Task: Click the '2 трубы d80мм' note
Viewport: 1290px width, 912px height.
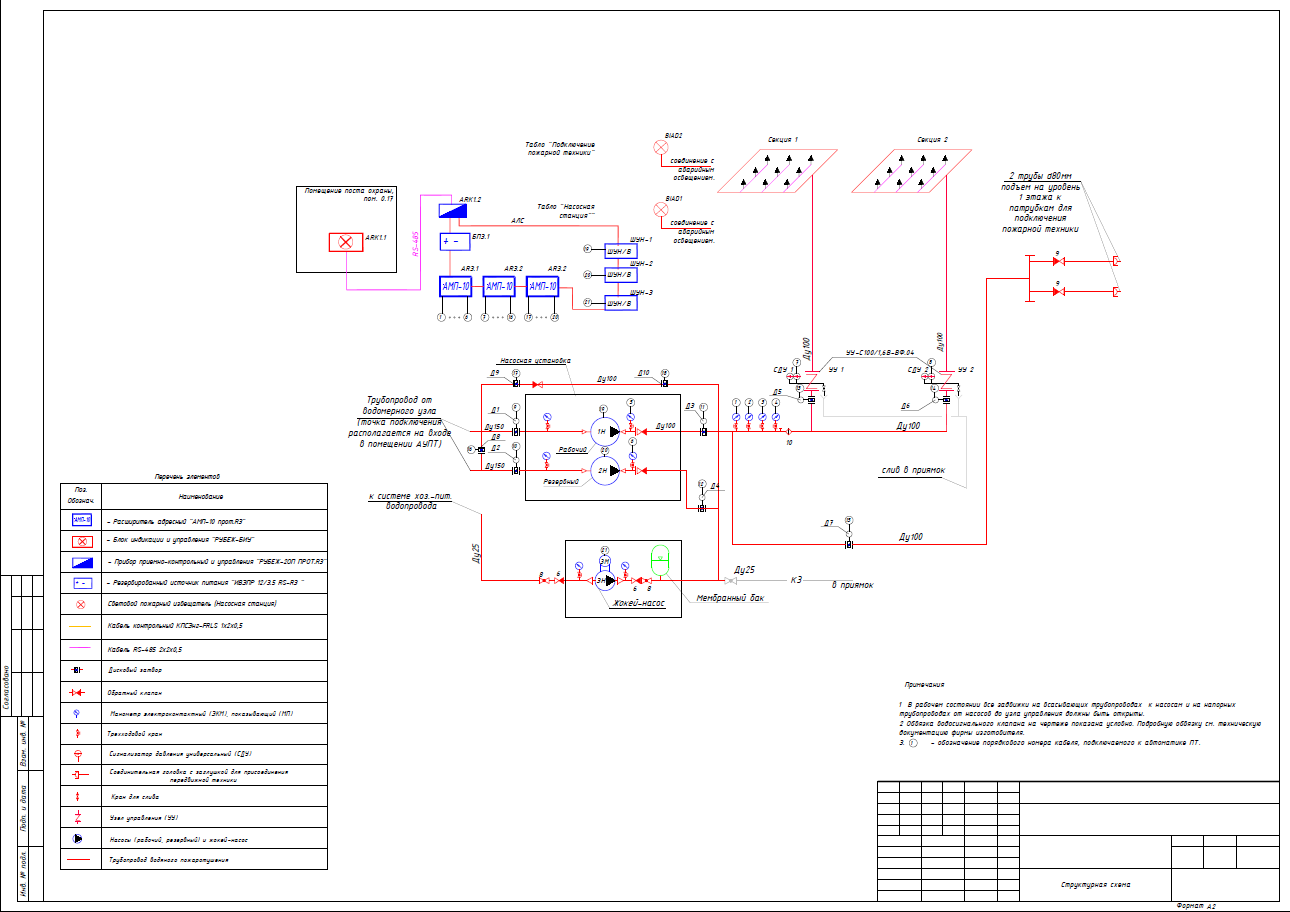Action: pyautogui.click(x=1039, y=175)
